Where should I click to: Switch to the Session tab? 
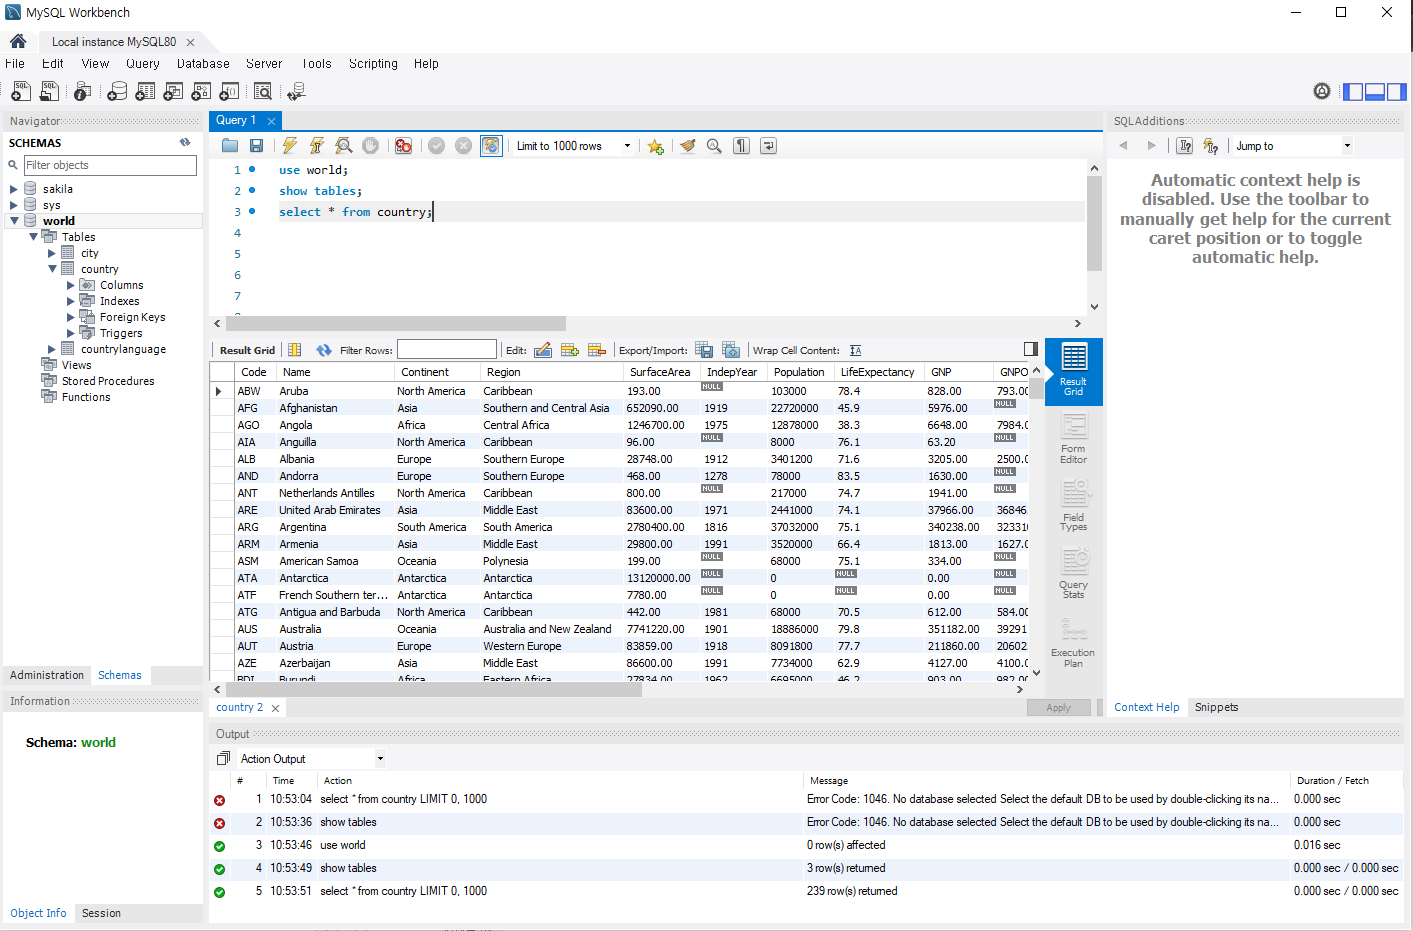(x=101, y=913)
